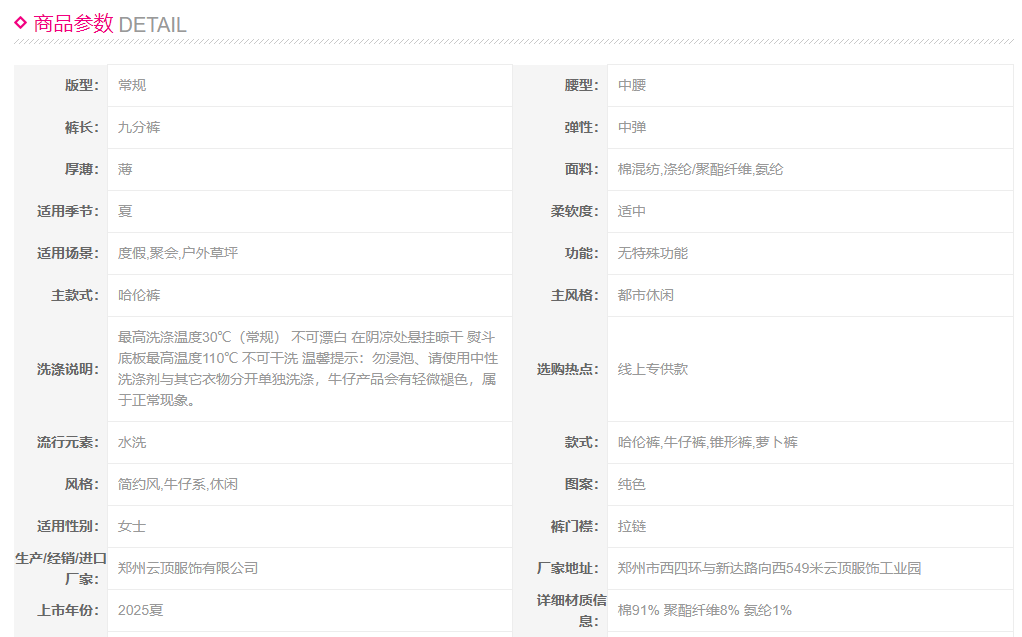Click material detail 棉91% 聚酯纤维8% 氨纶1%
The width and height of the screenshot is (1022, 637).
coord(704,610)
